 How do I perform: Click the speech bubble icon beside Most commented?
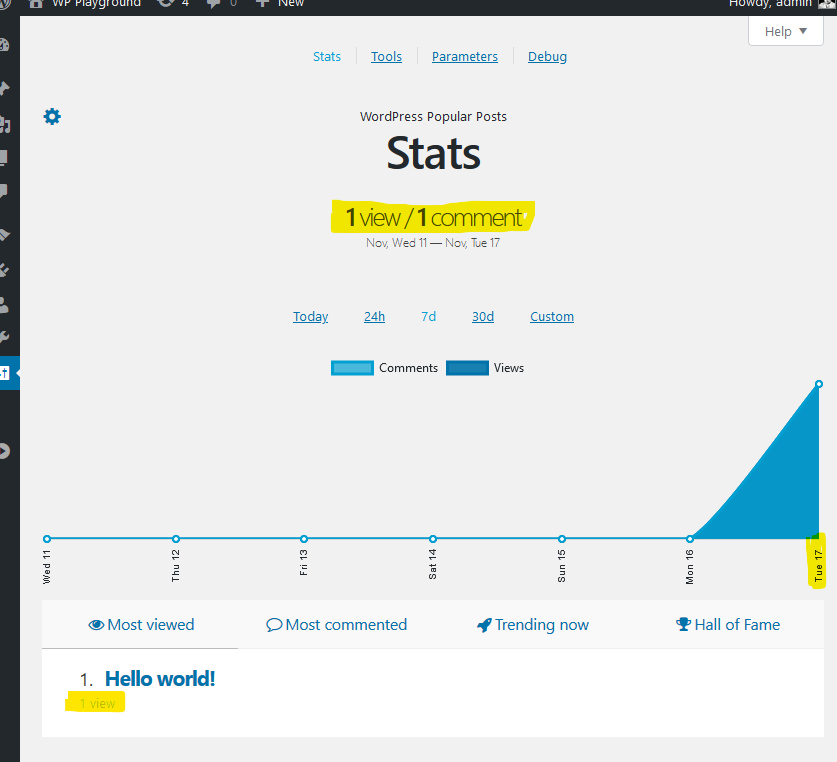(274, 625)
